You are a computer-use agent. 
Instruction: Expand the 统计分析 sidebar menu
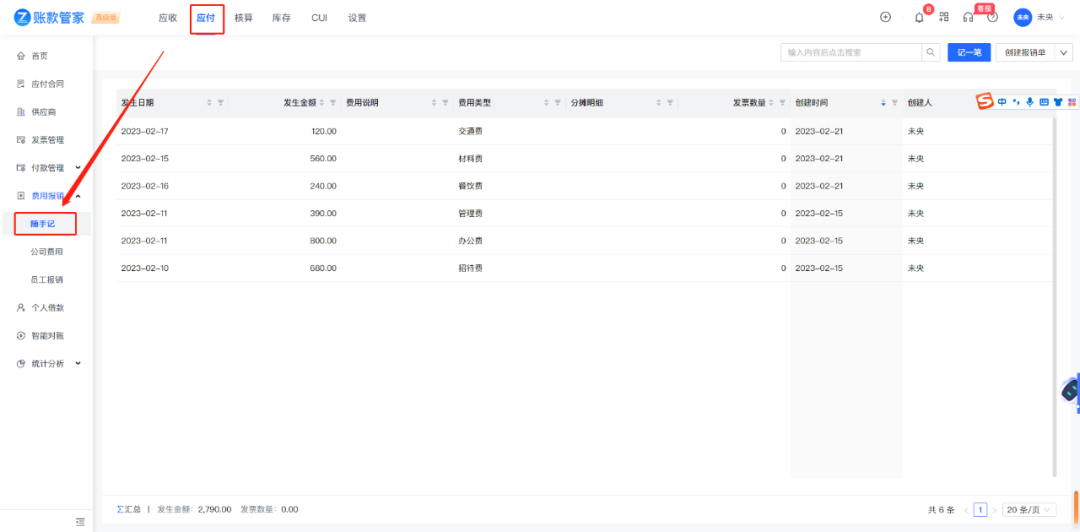(x=78, y=363)
